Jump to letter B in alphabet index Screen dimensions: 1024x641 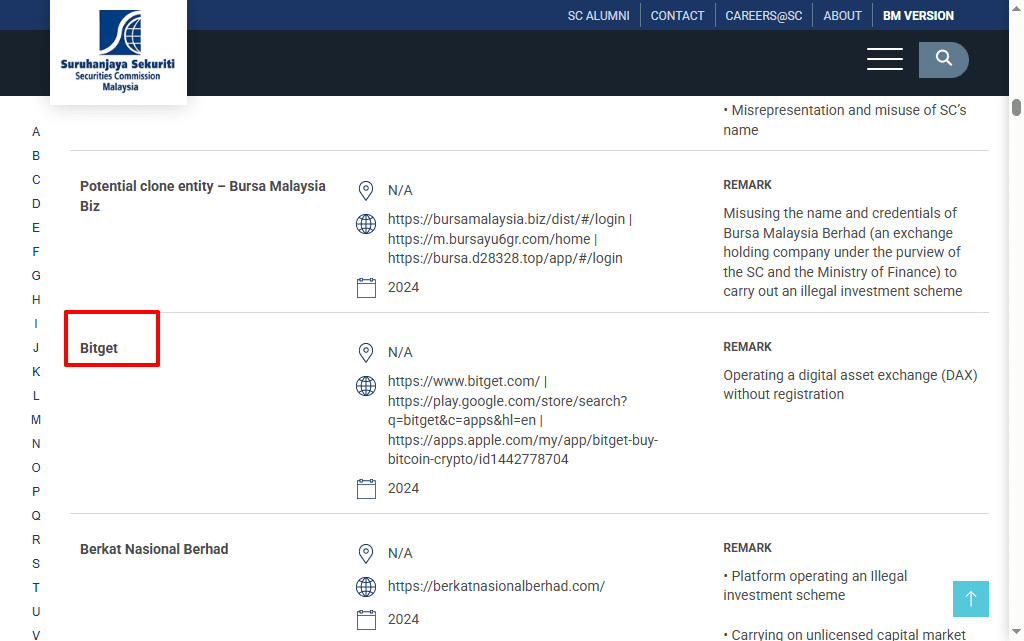(x=36, y=156)
